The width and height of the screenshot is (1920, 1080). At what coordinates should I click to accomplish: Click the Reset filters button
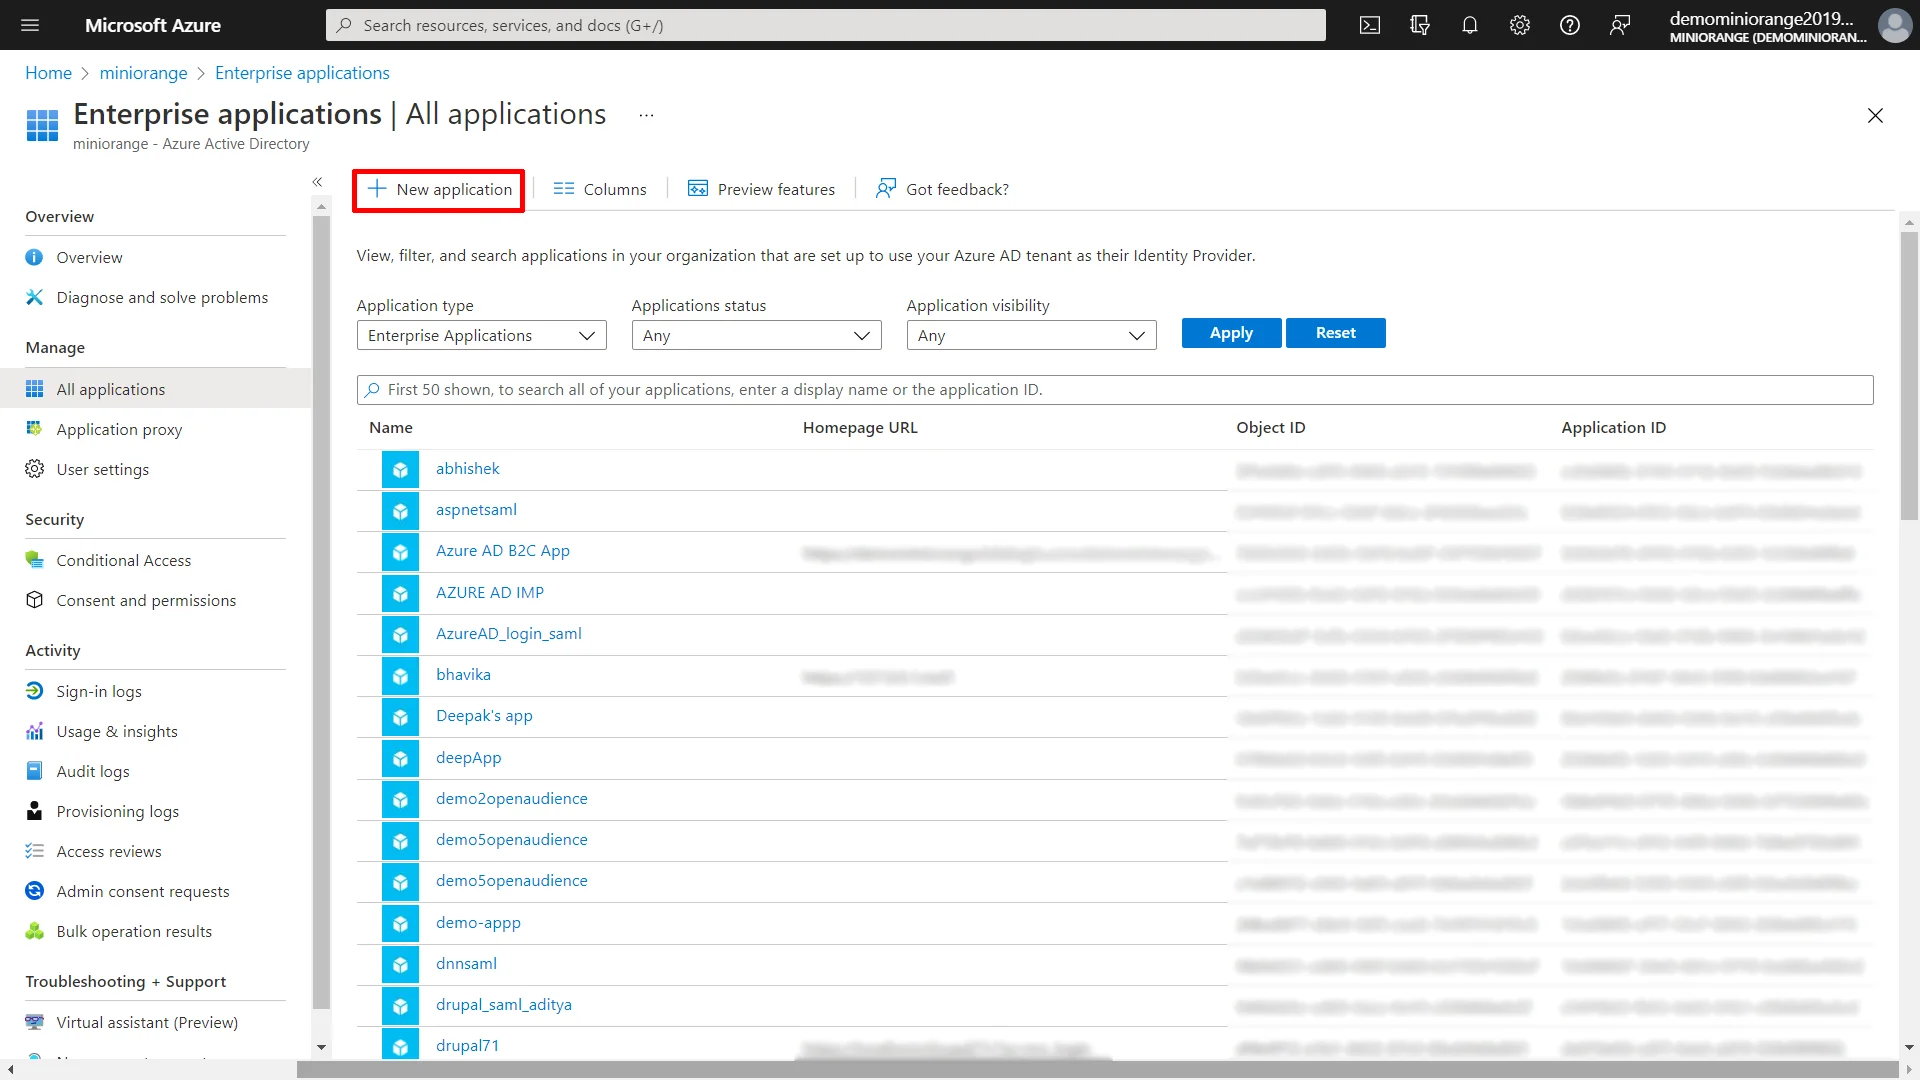(x=1335, y=332)
